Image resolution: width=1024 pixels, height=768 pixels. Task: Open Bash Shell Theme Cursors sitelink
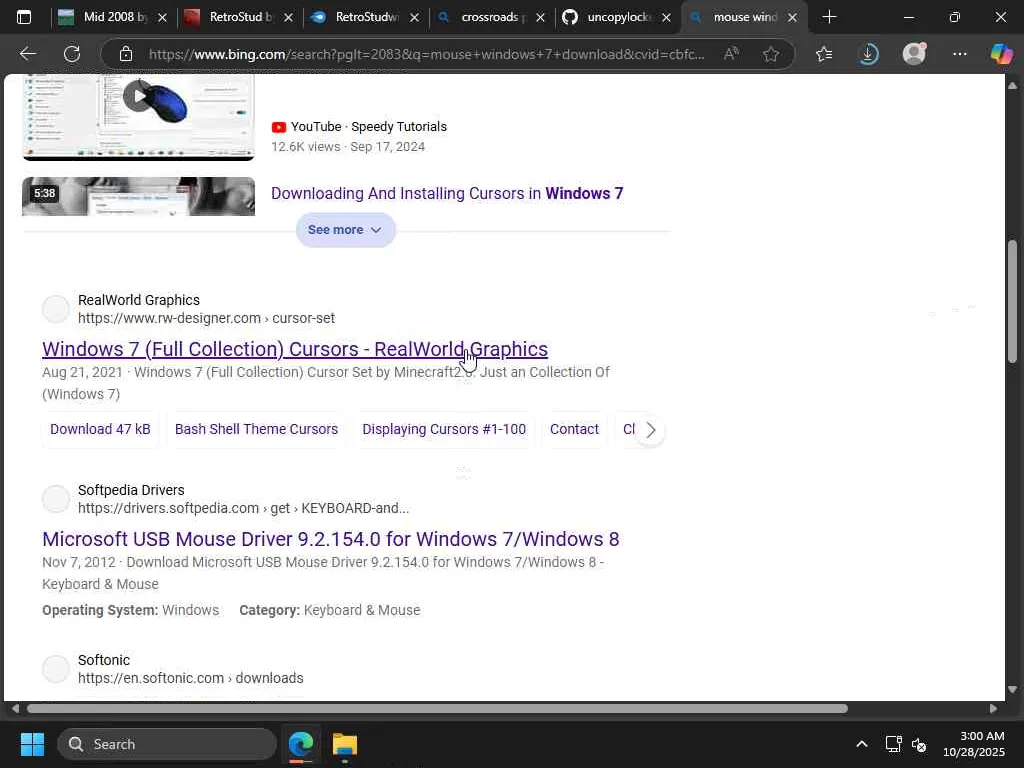click(257, 429)
